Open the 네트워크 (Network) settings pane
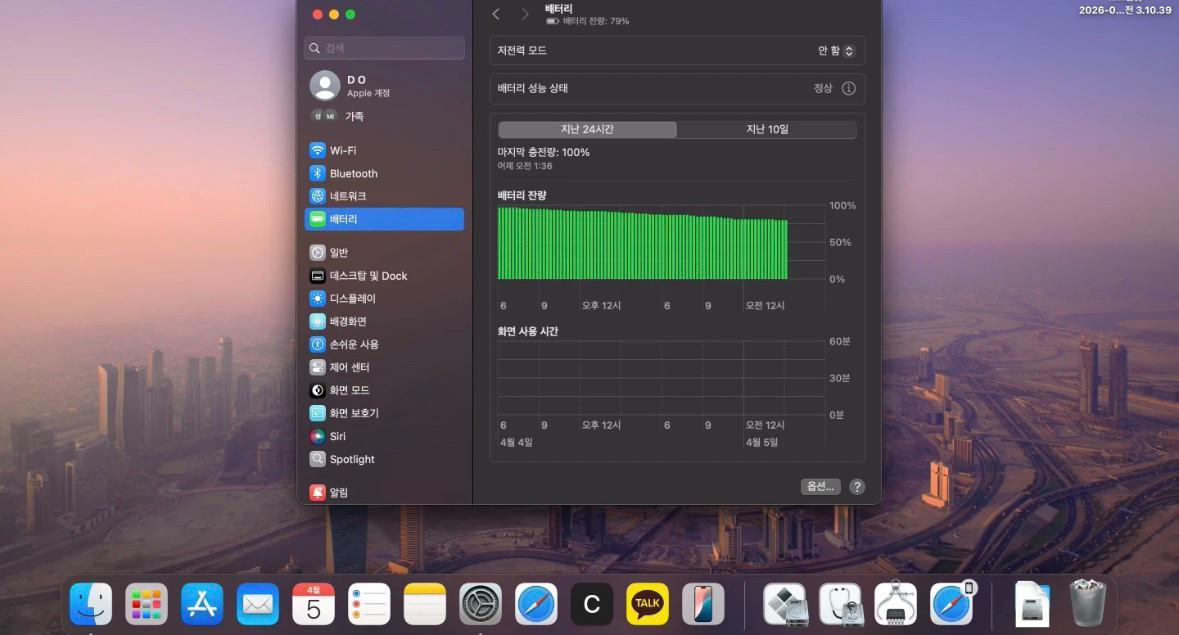1179x635 pixels. click(347, 196)
